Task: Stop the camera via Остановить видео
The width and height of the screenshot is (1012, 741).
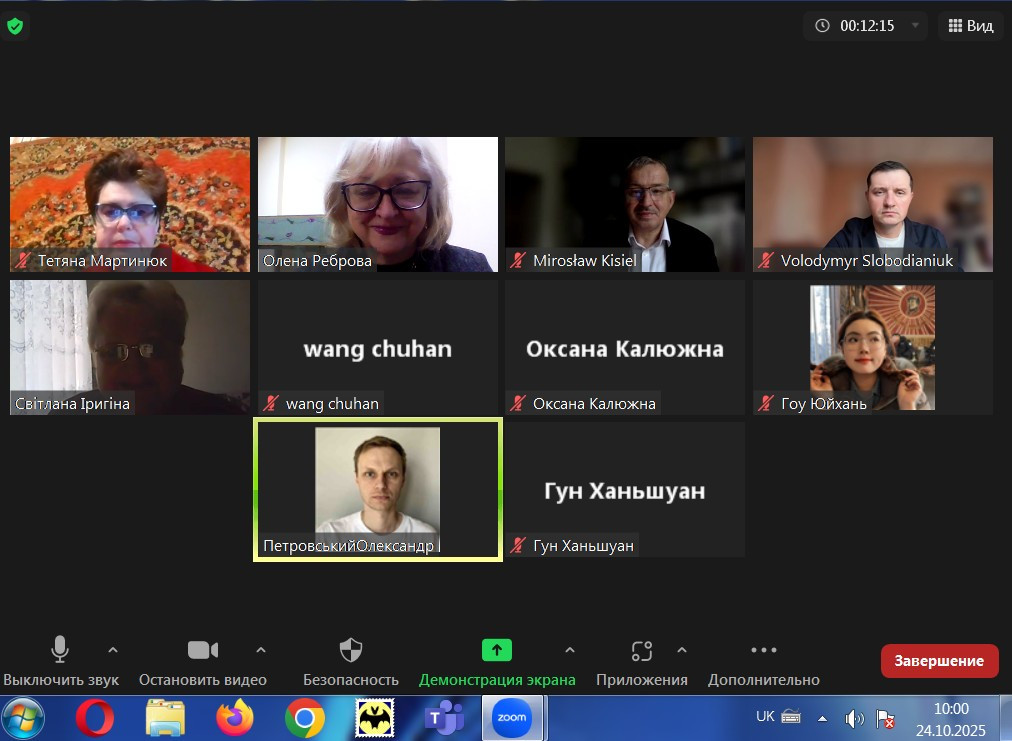Action: tap(203, 662)
